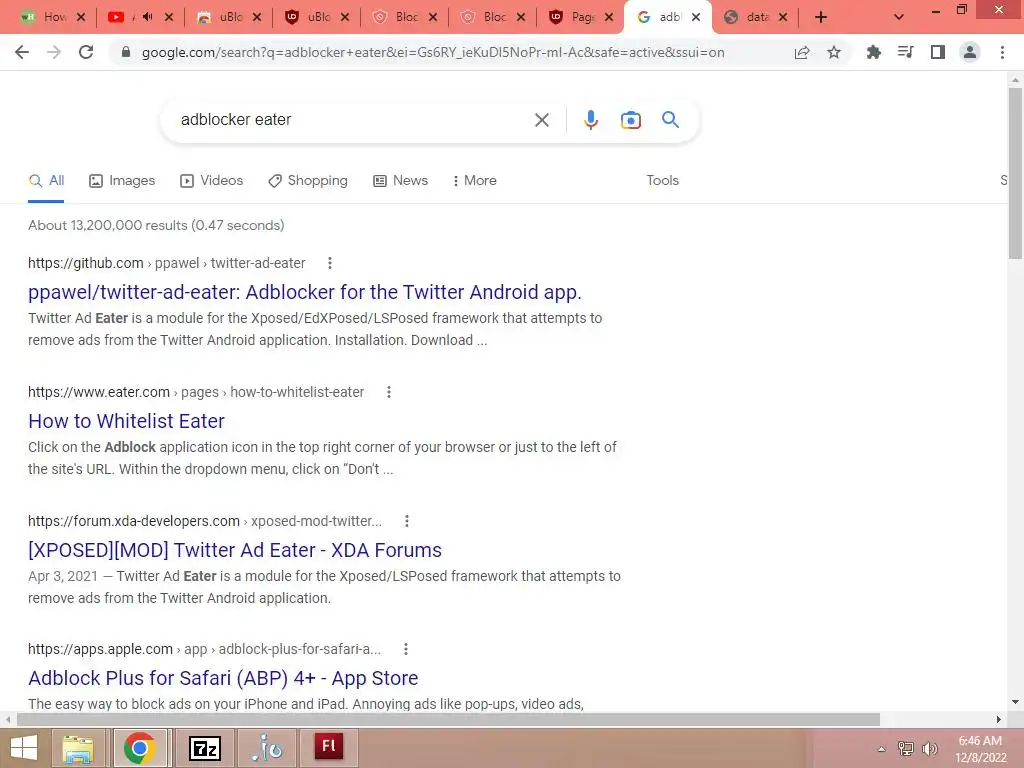
Task: View site information via padlock icon
Action: tap(126, 52)
